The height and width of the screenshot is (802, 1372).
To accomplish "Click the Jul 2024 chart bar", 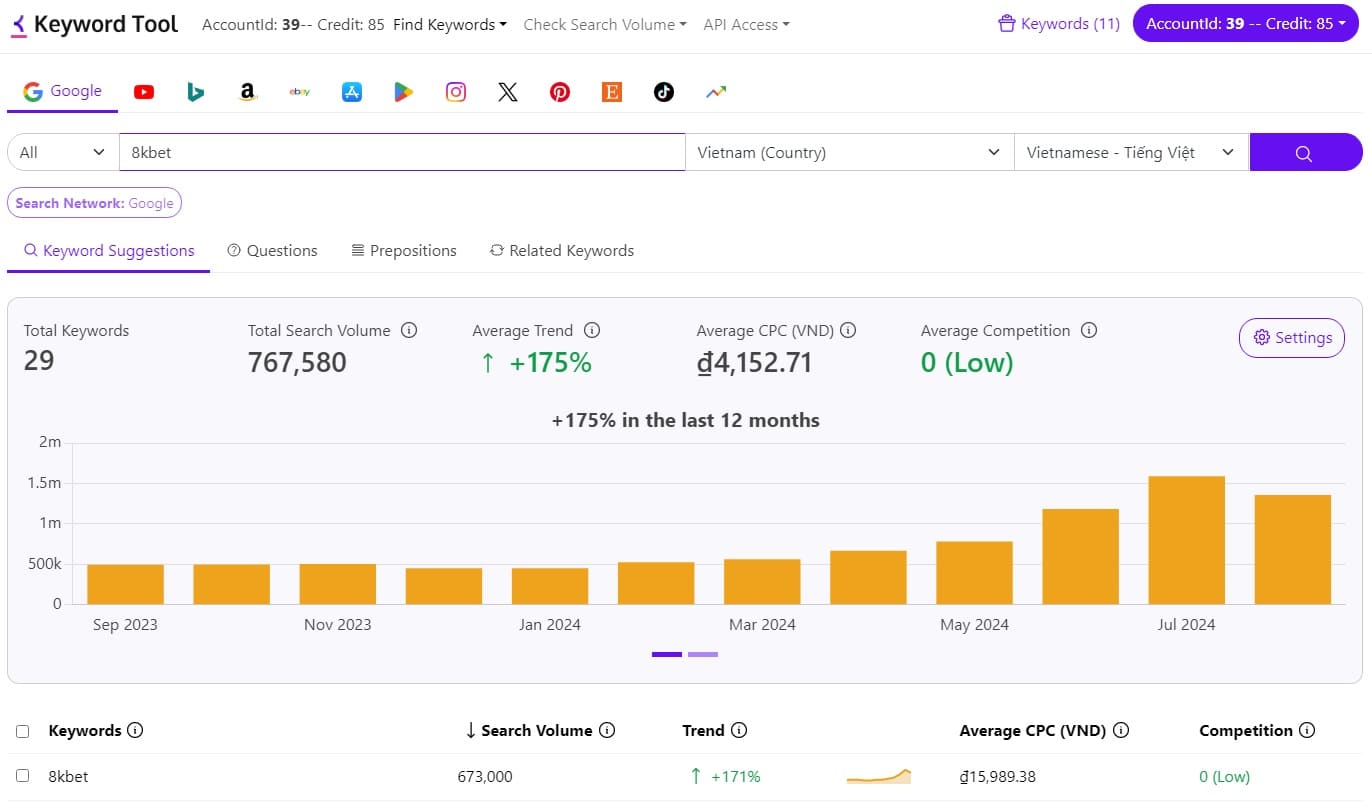I will click(x=1187, y=540).
